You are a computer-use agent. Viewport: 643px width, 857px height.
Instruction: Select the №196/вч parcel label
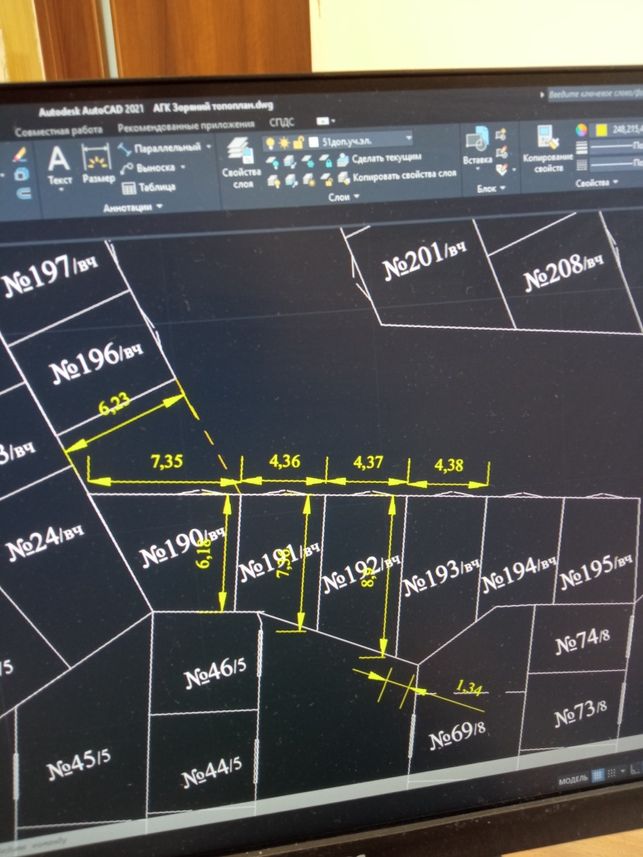(x=96, y=362)
